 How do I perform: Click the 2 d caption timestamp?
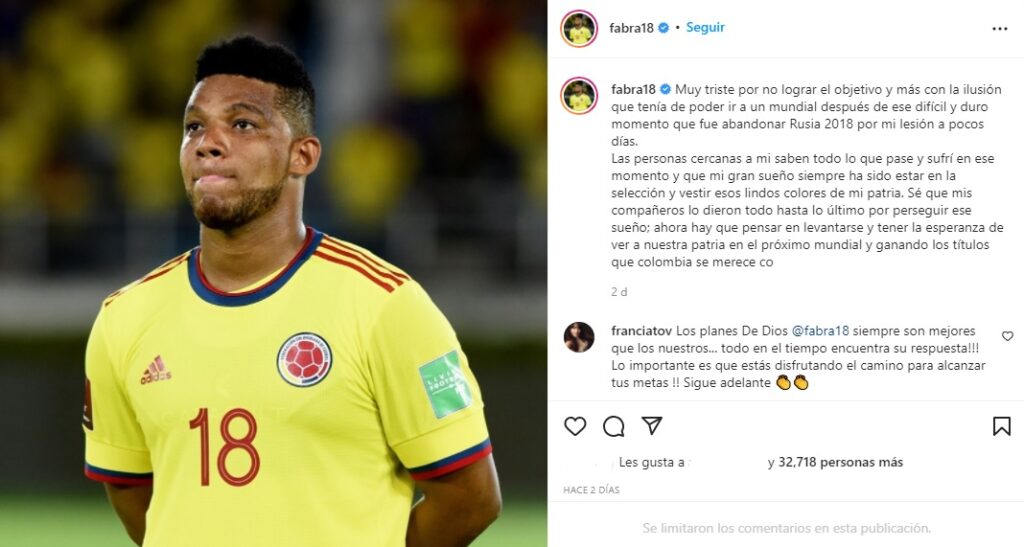[x=619, y=292]
